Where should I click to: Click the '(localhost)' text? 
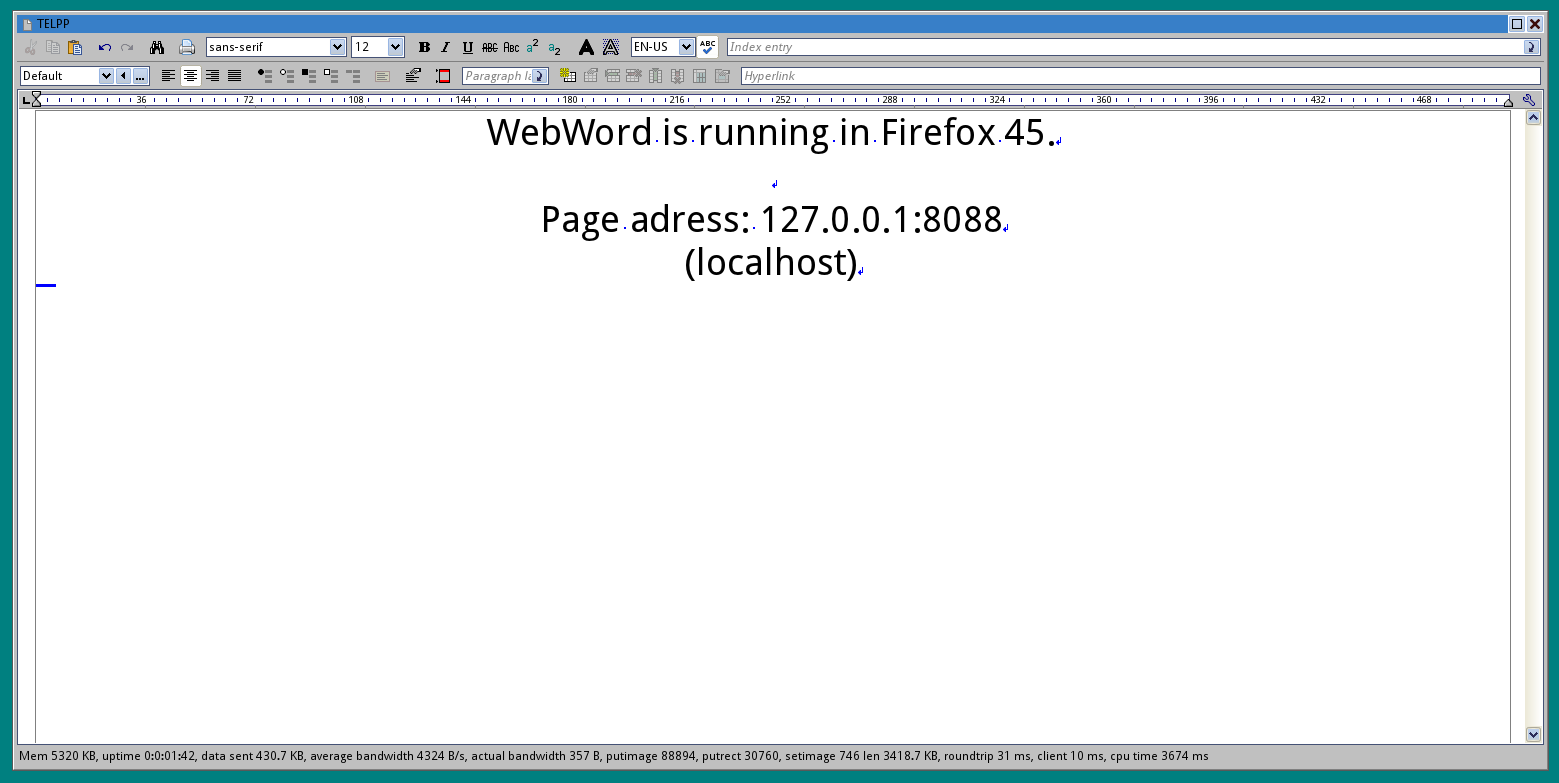[x=771, y=262]
